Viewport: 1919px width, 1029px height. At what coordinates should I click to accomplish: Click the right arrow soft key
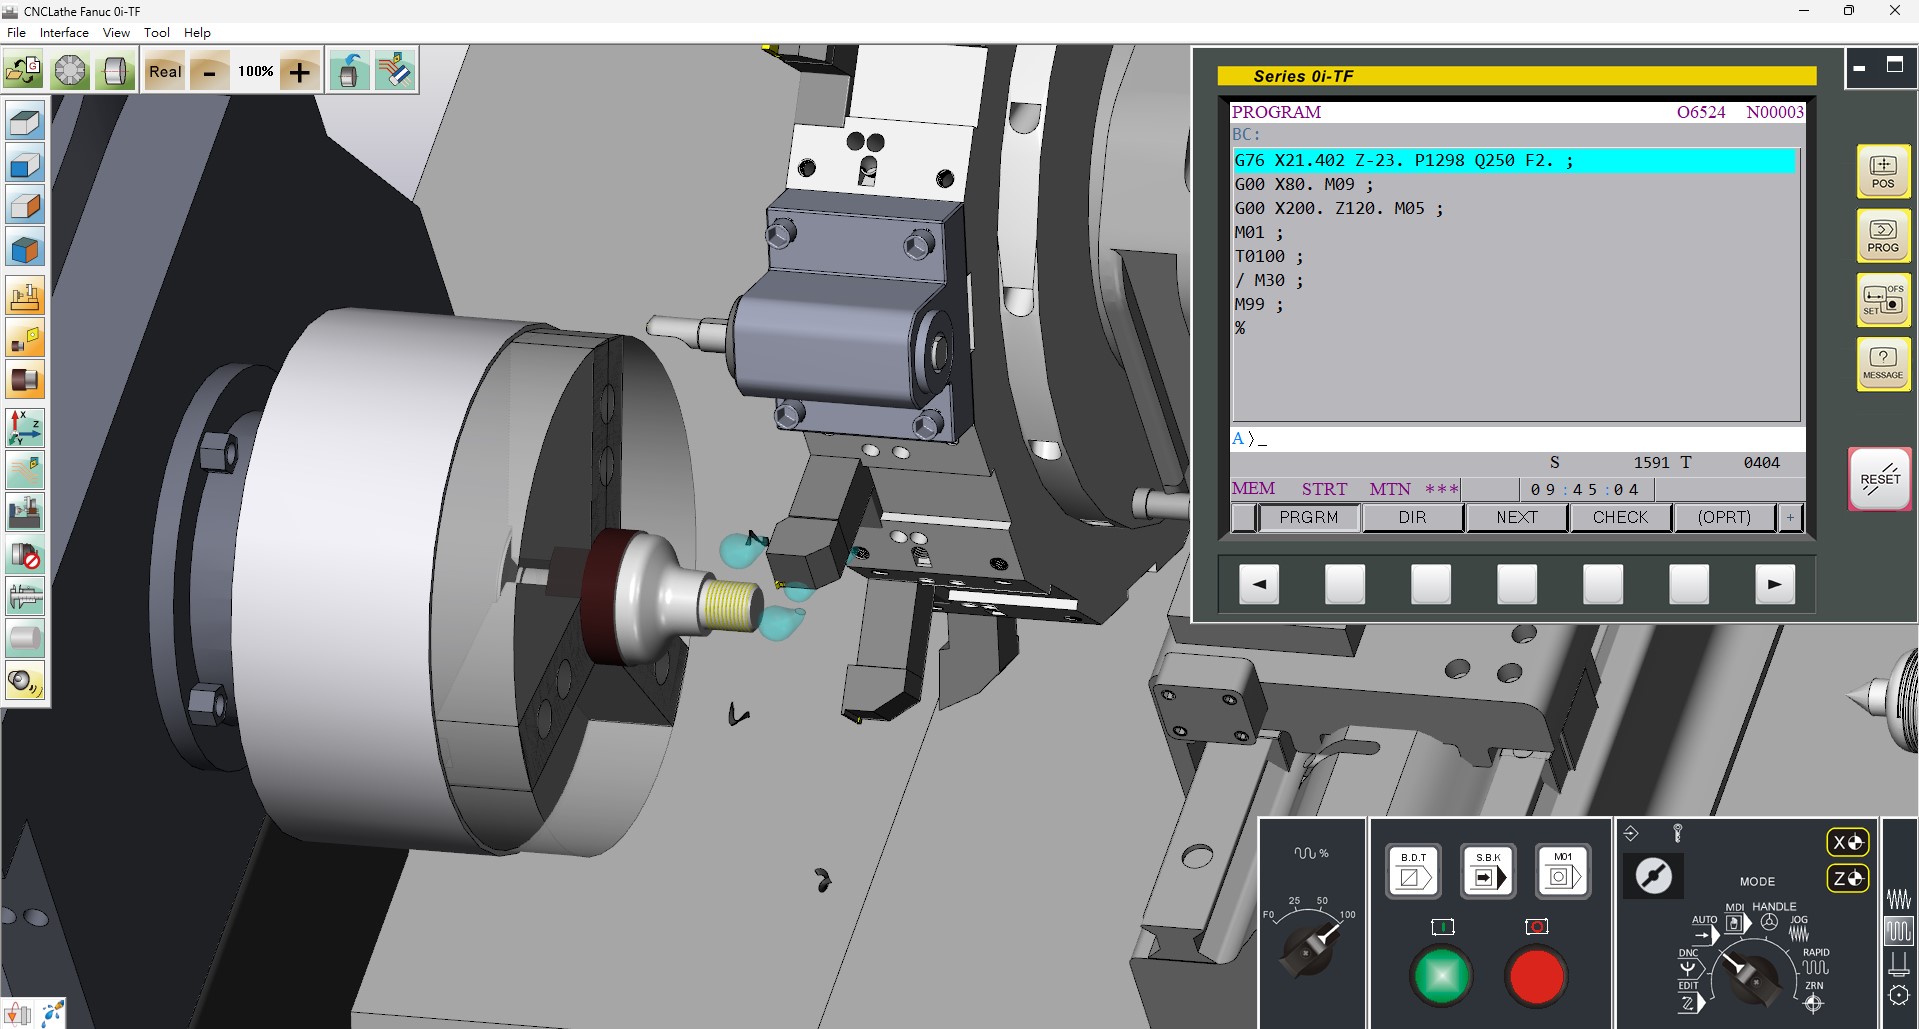coord(1775,584)
